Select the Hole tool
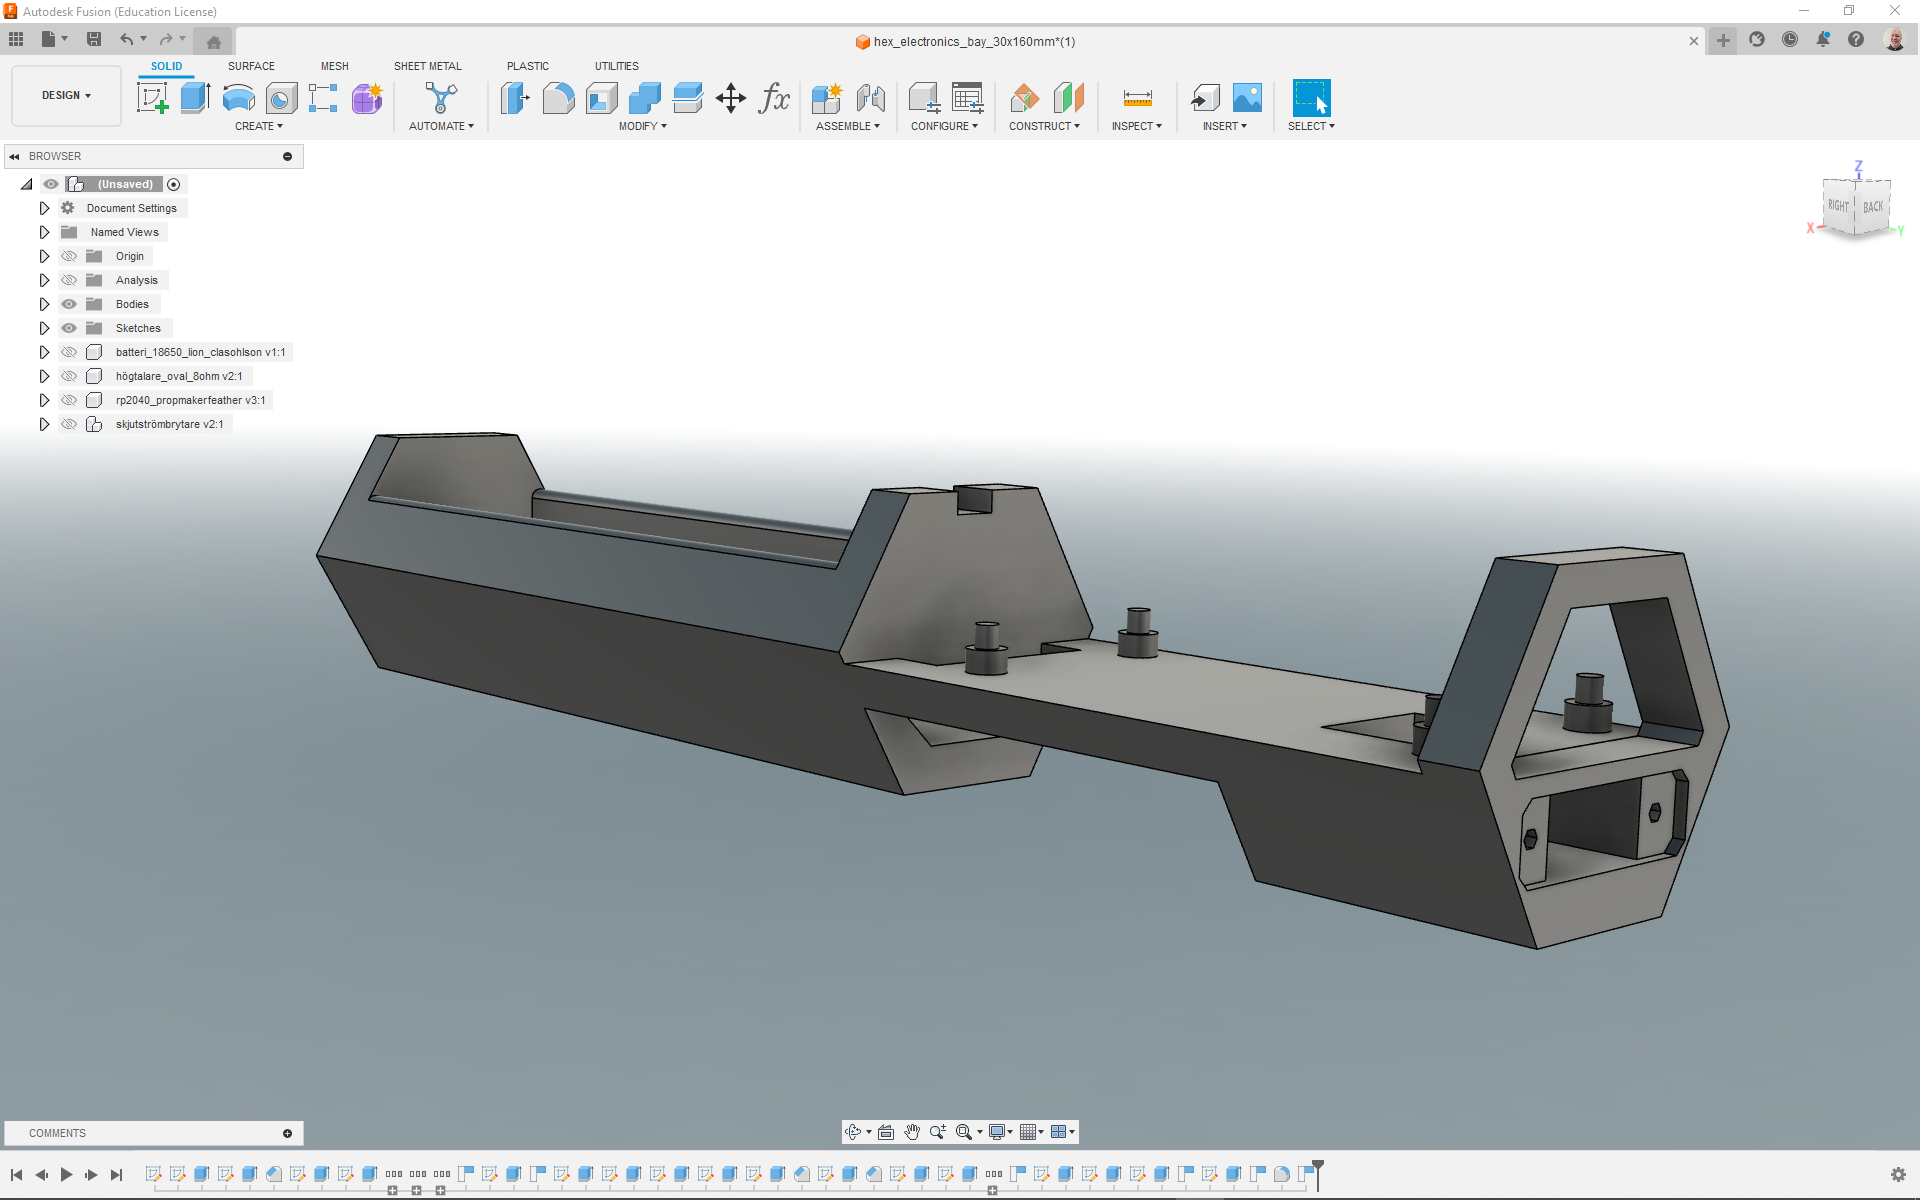Viewport: 1920px width, 1200px height. click(281, 98)
